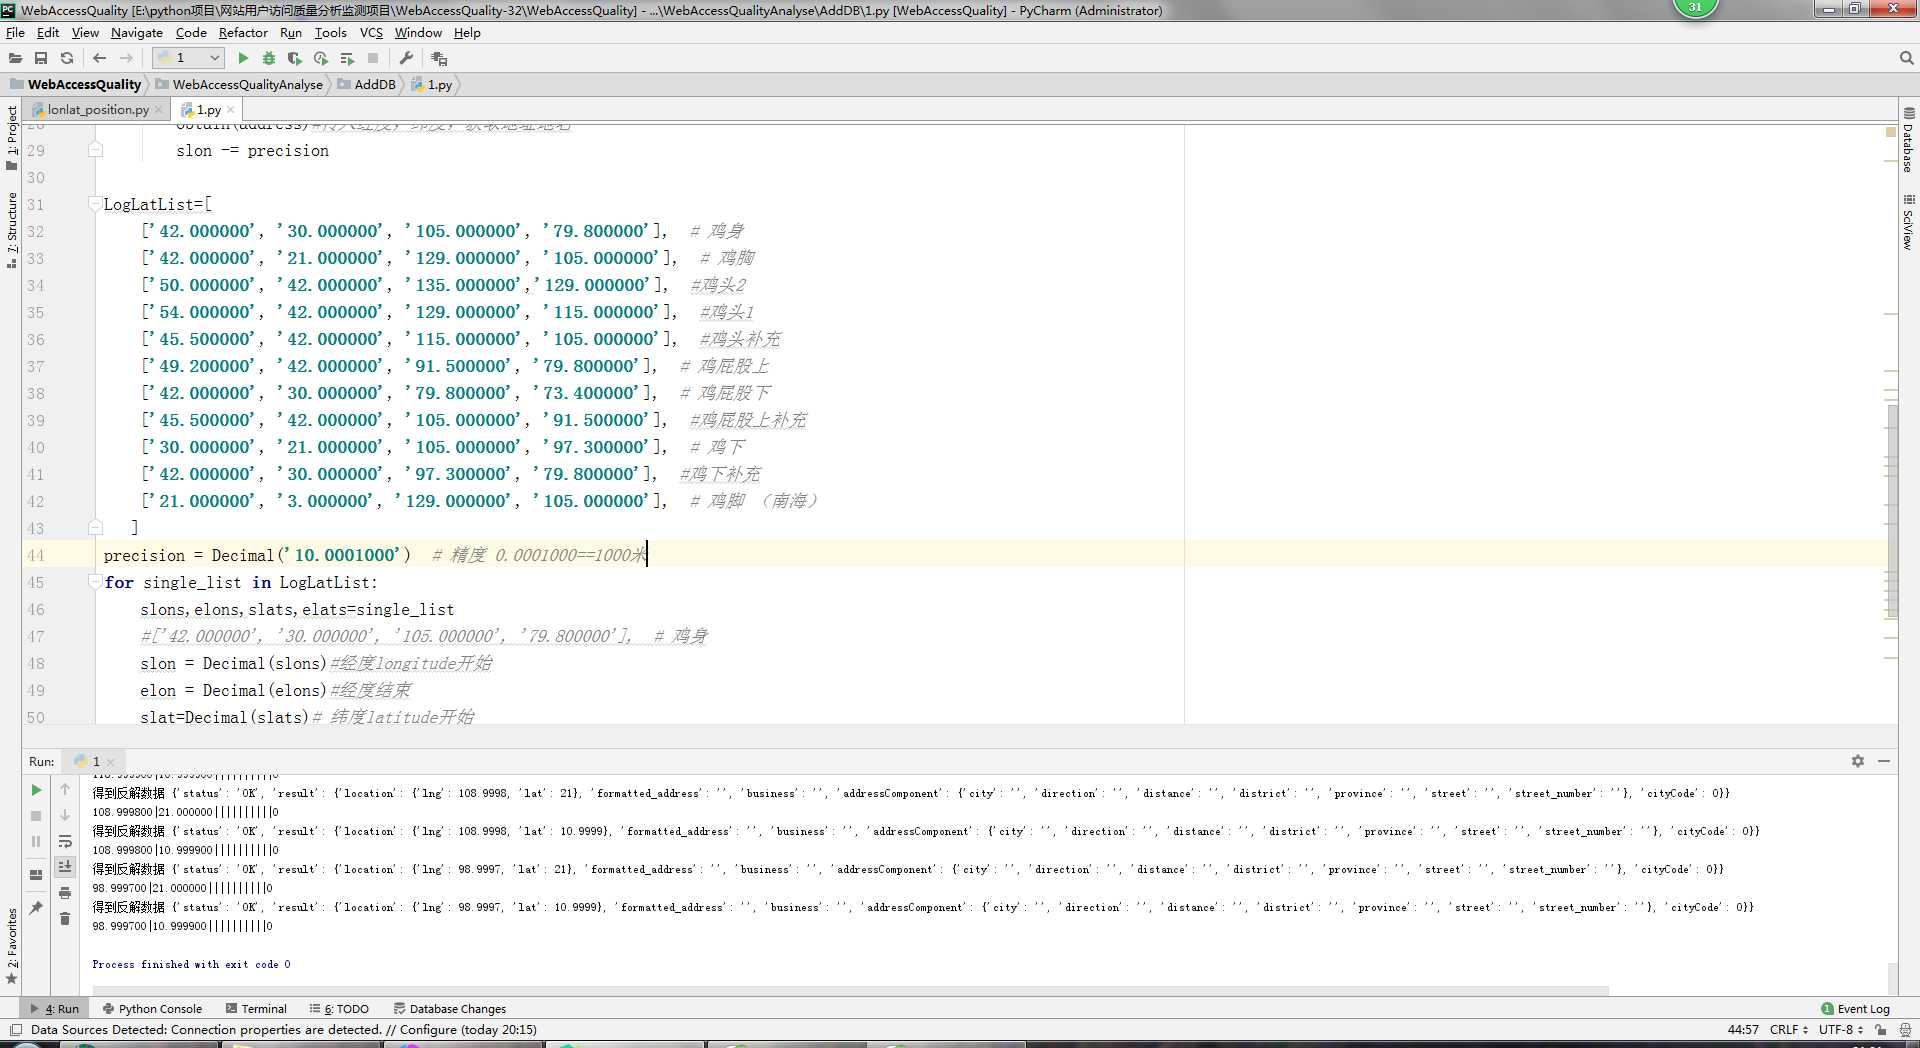Change line separator via CRLF status item
Viewport: 1920px width, 1048px height.
(x=1788, y=1029)
